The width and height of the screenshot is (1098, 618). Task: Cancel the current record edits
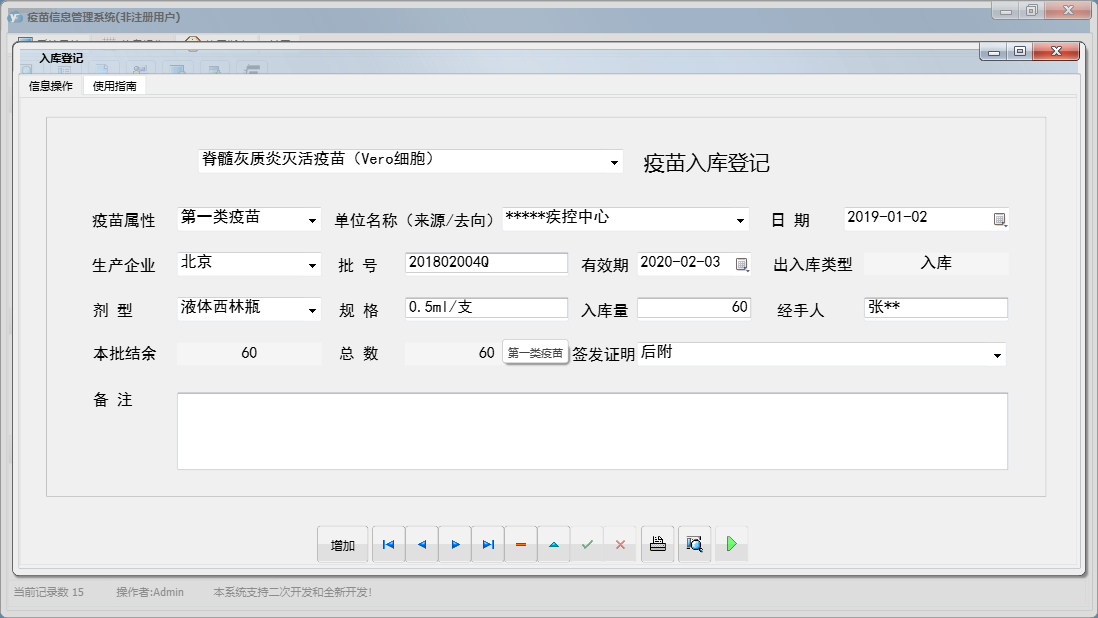621,544
